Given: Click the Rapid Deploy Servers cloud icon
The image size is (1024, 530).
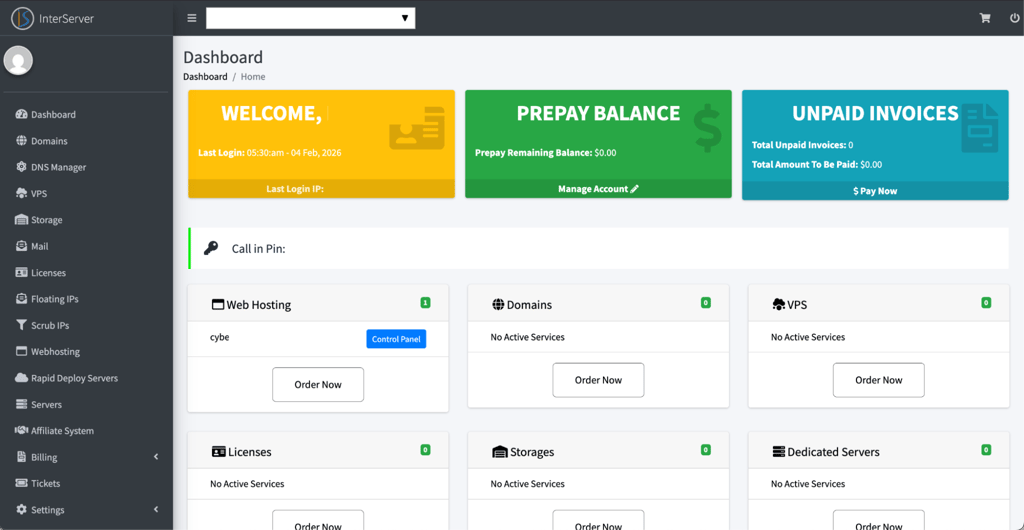Looking at the screenshot, I should click(x=21, y=378).
